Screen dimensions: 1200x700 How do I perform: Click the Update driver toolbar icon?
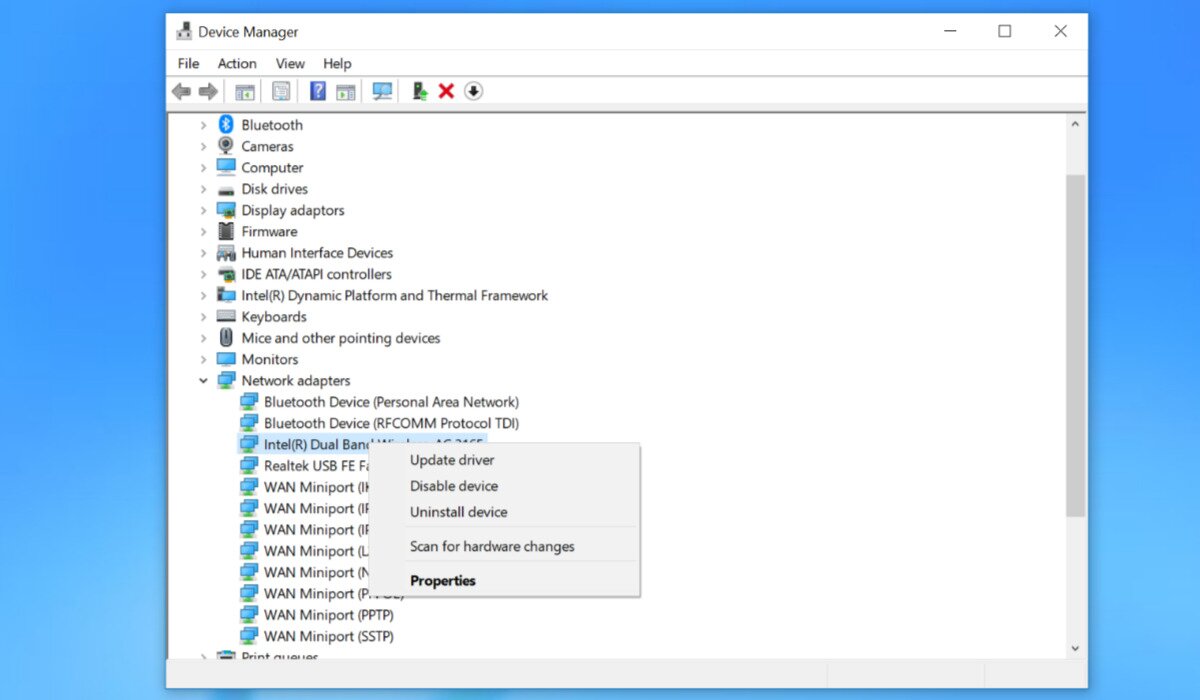coord(418,91)
